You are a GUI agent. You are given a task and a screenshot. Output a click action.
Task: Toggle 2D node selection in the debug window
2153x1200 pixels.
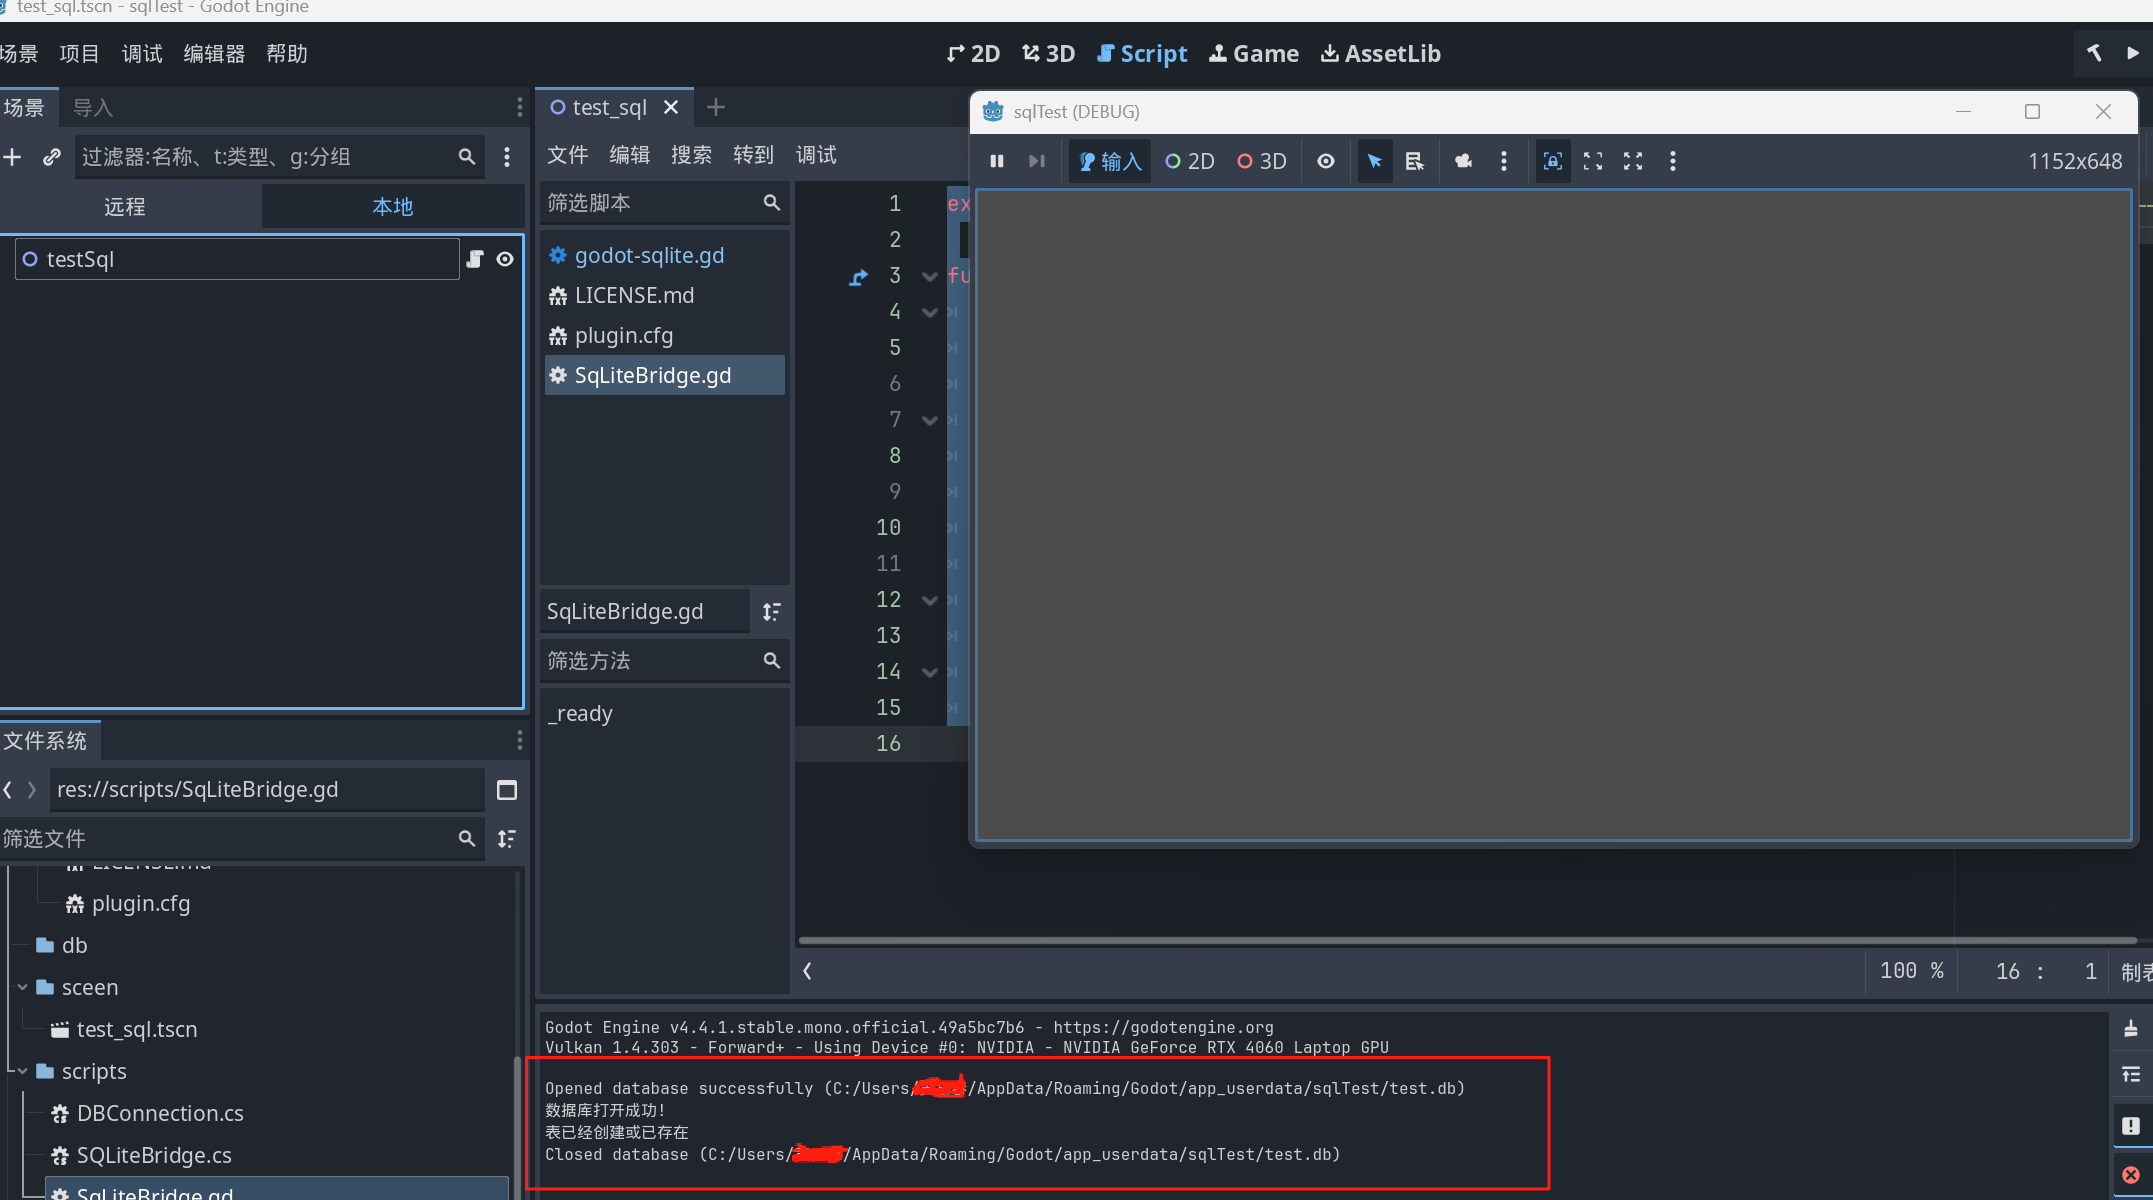[1190, 161]
